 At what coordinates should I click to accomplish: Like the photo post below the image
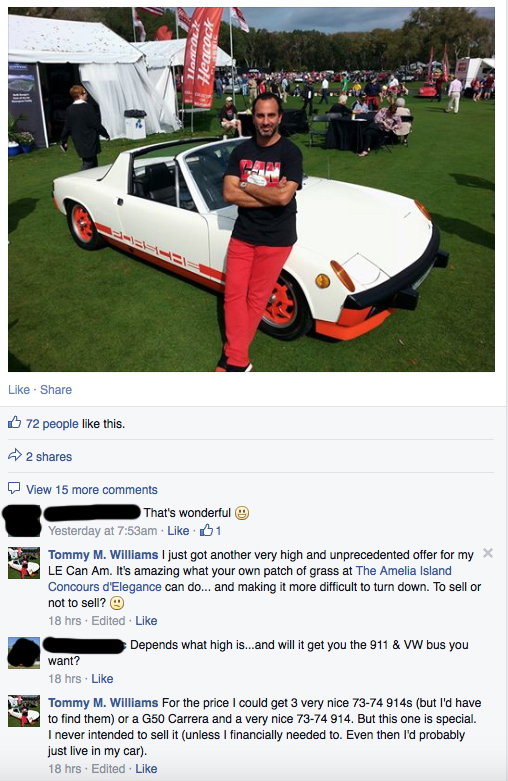pyautogui.click(x=19, y=390)
